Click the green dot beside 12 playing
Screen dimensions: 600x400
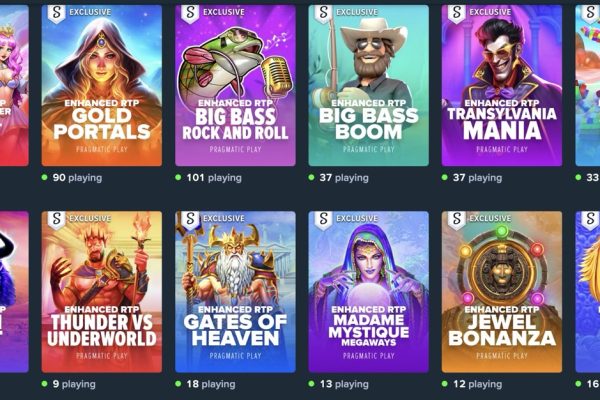445,384
